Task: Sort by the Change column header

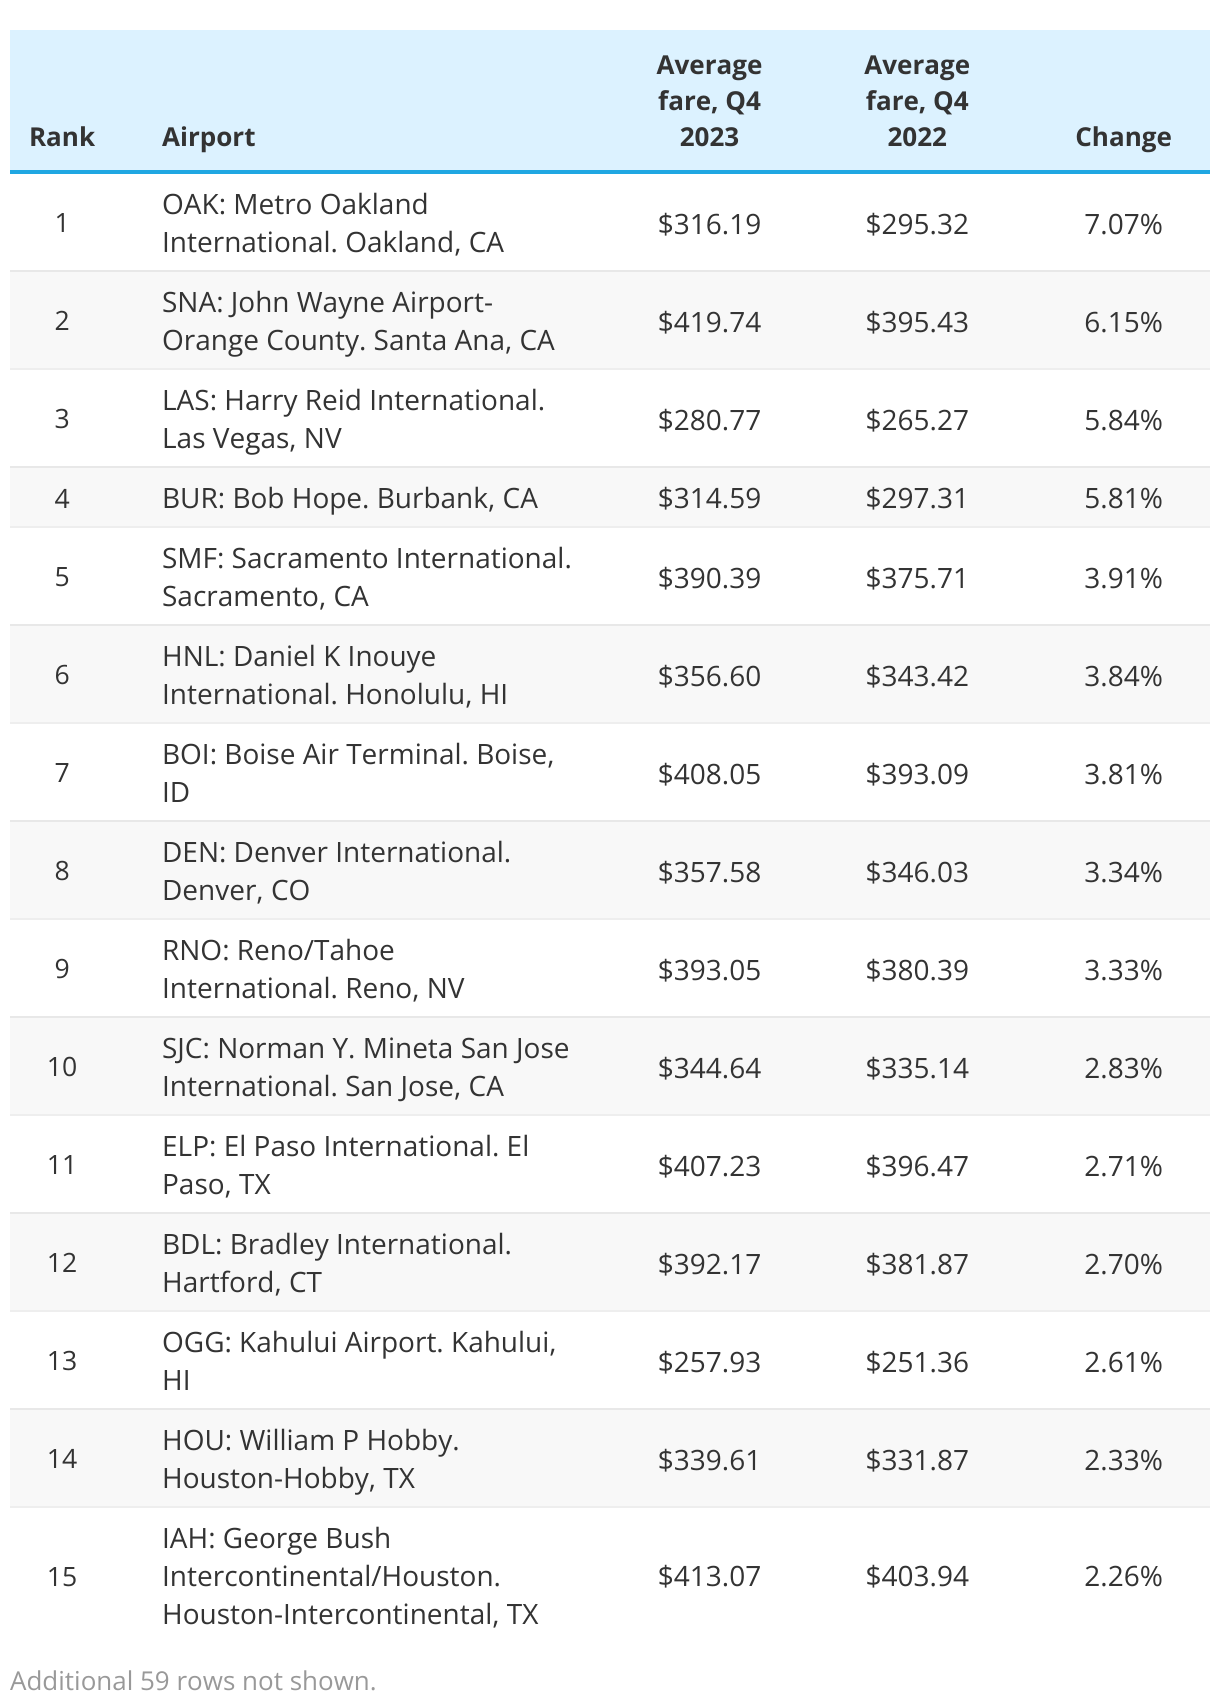Action: (x=1123, y=137)
